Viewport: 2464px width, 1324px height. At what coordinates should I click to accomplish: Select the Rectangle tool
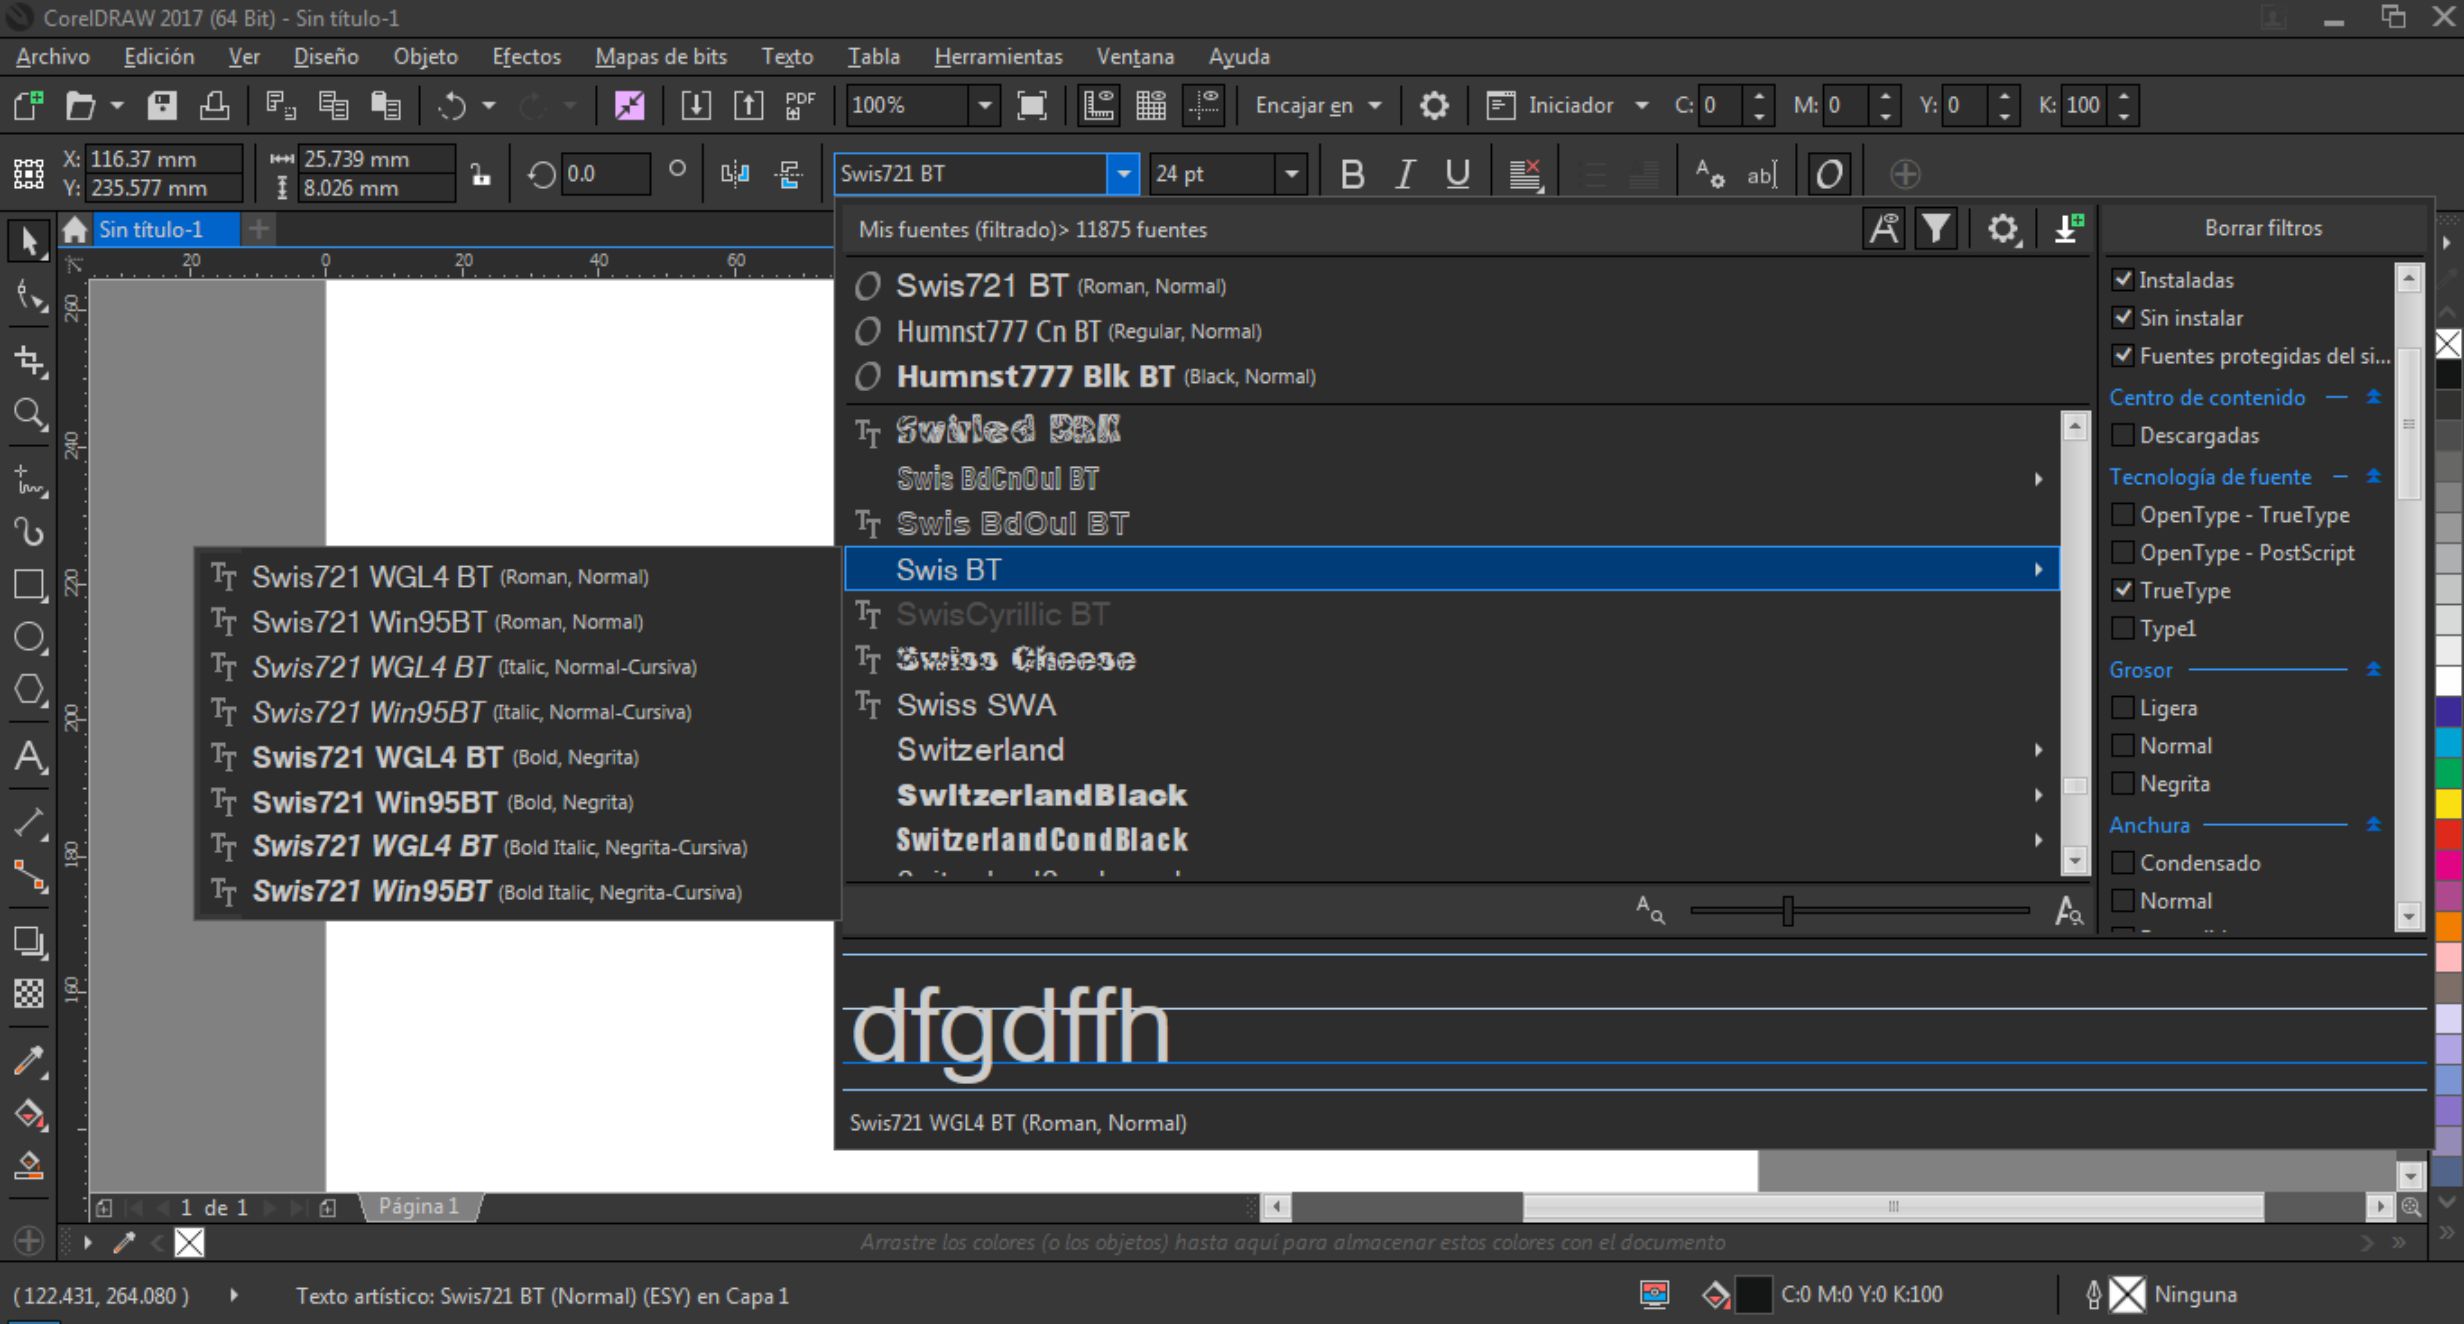pyautogui.click(x=28, y=585)
